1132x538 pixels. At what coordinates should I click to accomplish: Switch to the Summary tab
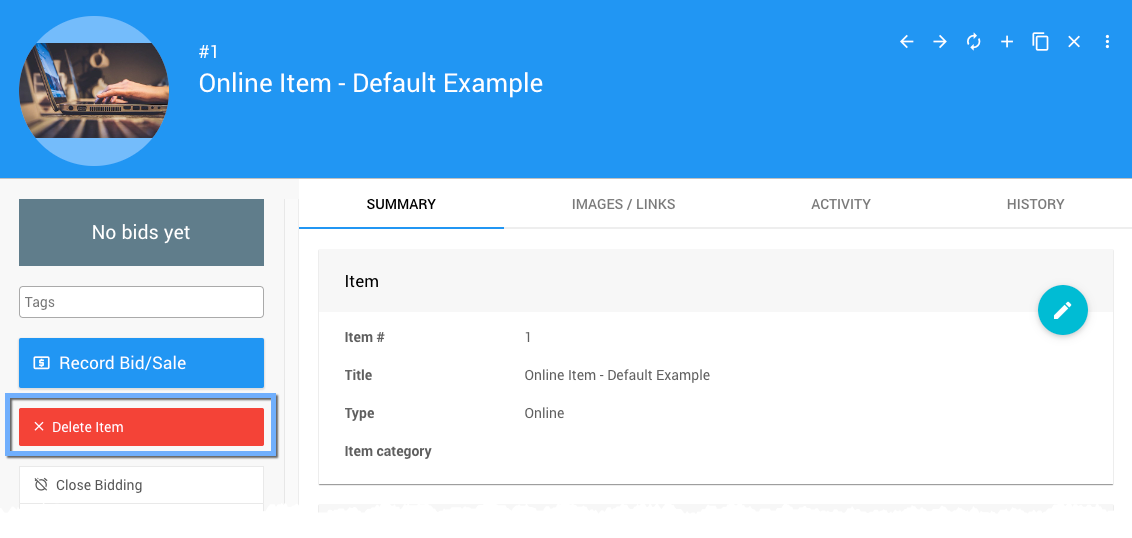pos(401,204)
